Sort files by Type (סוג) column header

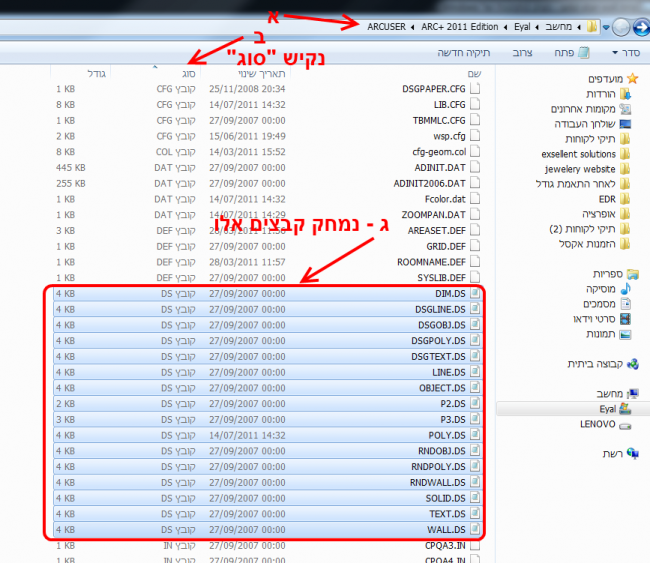pos(187,74)
